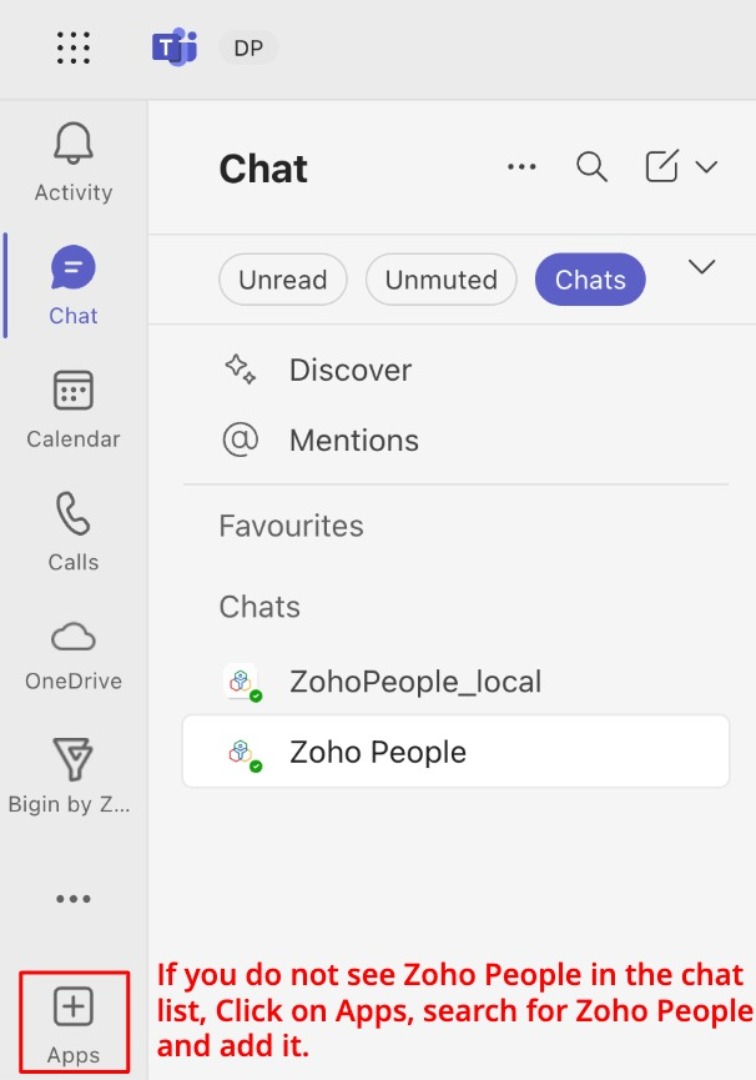Expand more filters chevron beside Chats

[702, 267]
